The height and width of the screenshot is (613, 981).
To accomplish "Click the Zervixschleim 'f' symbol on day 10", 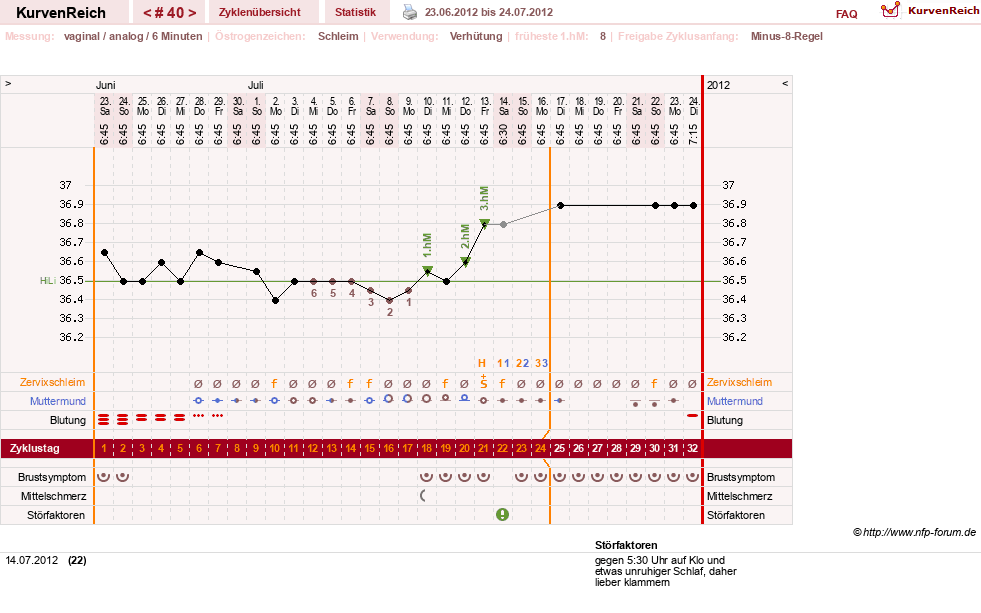I will coord(275,383).
